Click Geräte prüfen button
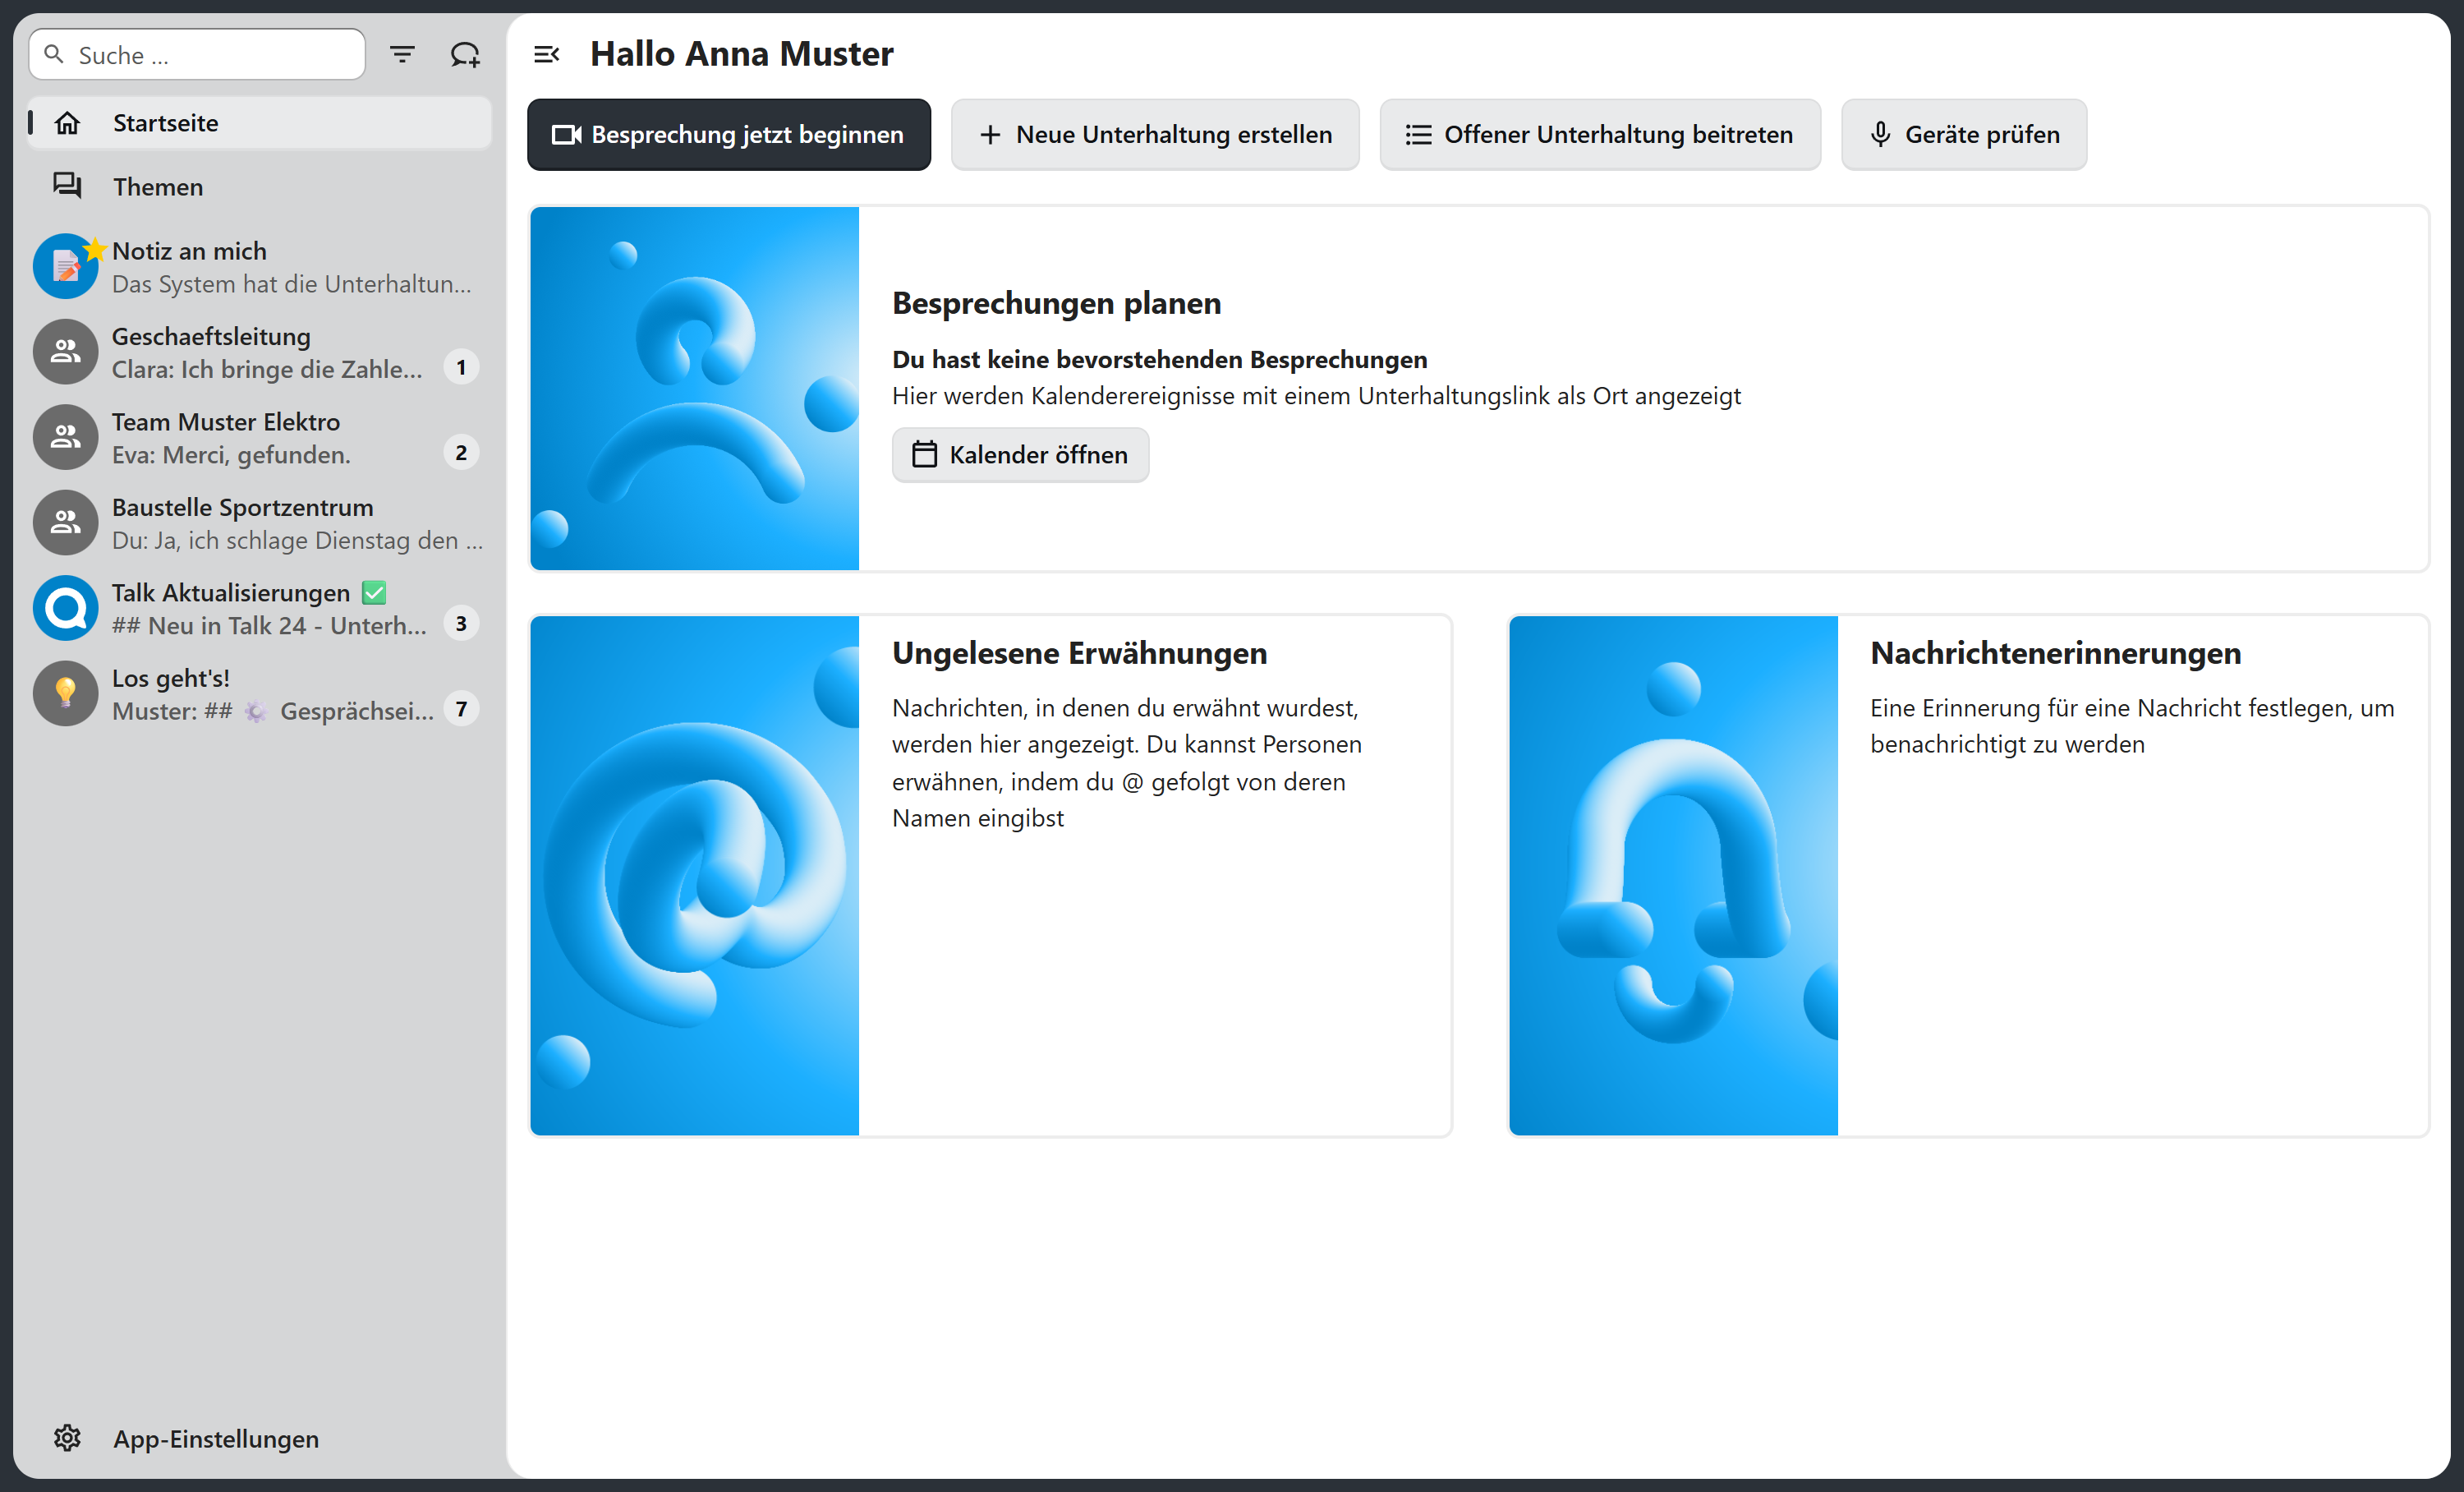The width and height of the screenshot is (2464, 1492). pyautogui.click(x=1964, y=135)
